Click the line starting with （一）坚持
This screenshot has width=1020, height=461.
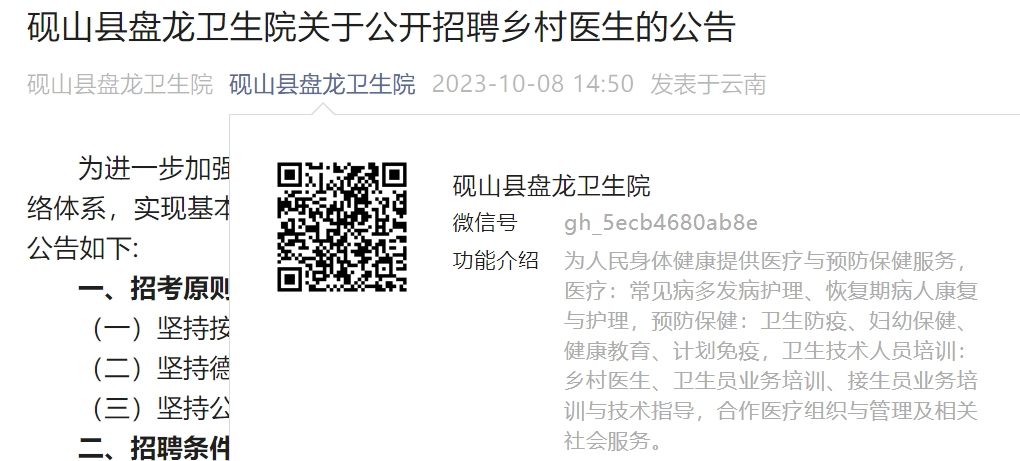[162, 330]
